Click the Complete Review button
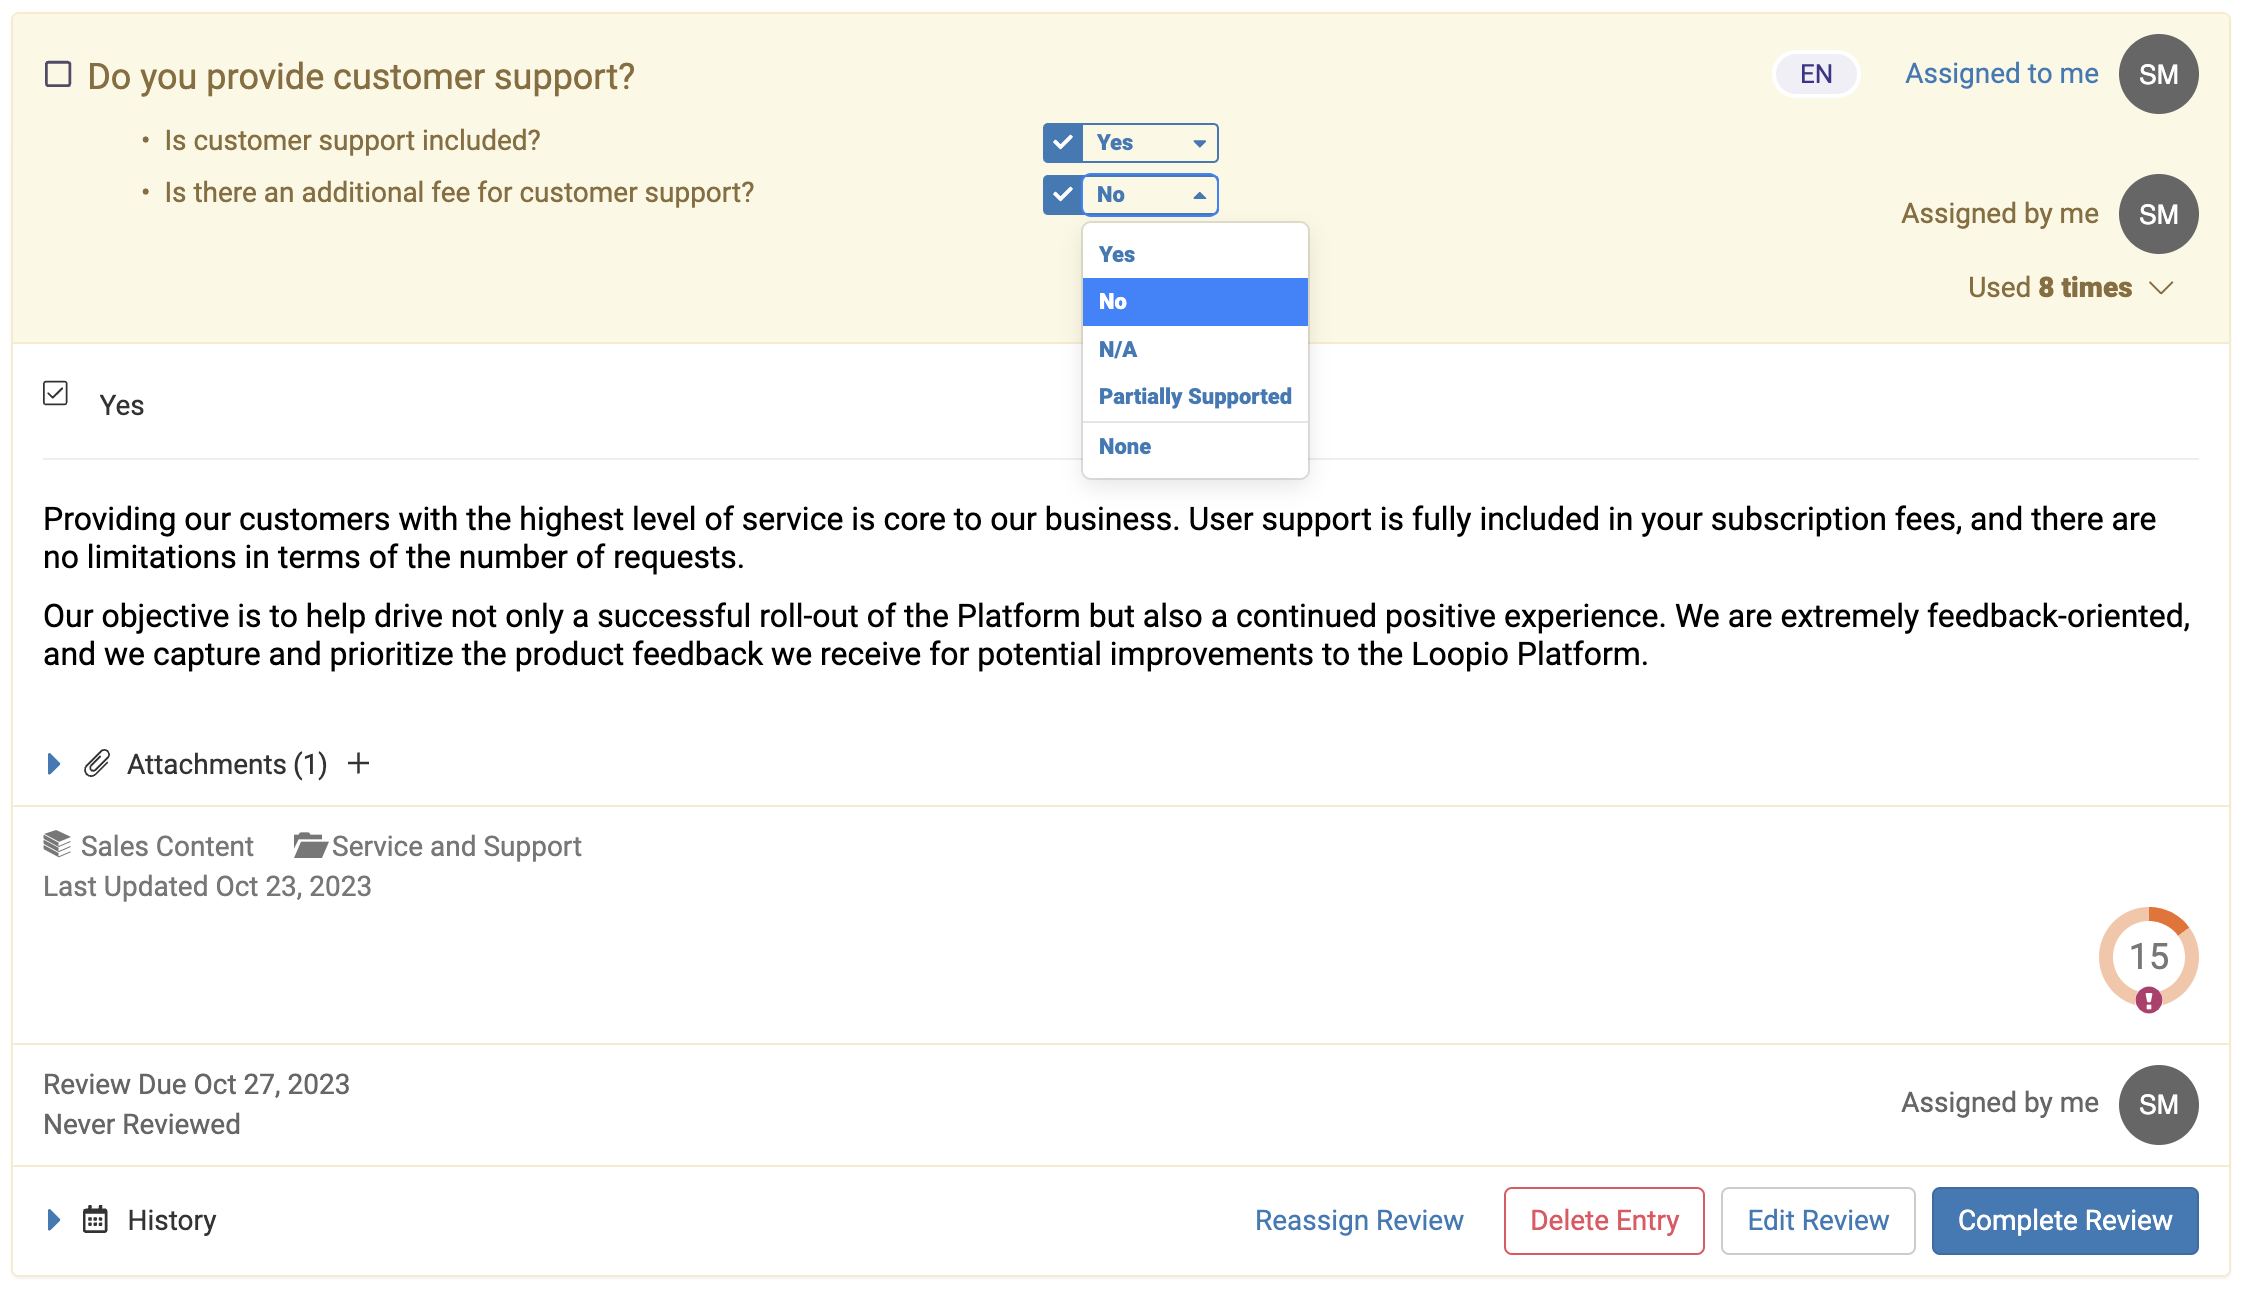Image resolution: width=2246 pixels, height=1292 pixels. tap(2064, 1220)
